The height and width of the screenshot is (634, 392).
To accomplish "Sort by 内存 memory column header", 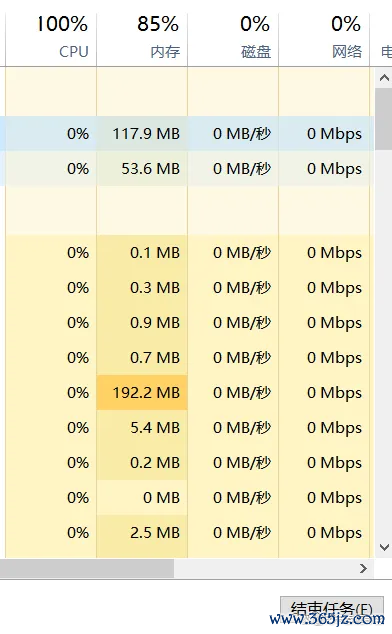I will pyautogui.click(x=142, y=37).
